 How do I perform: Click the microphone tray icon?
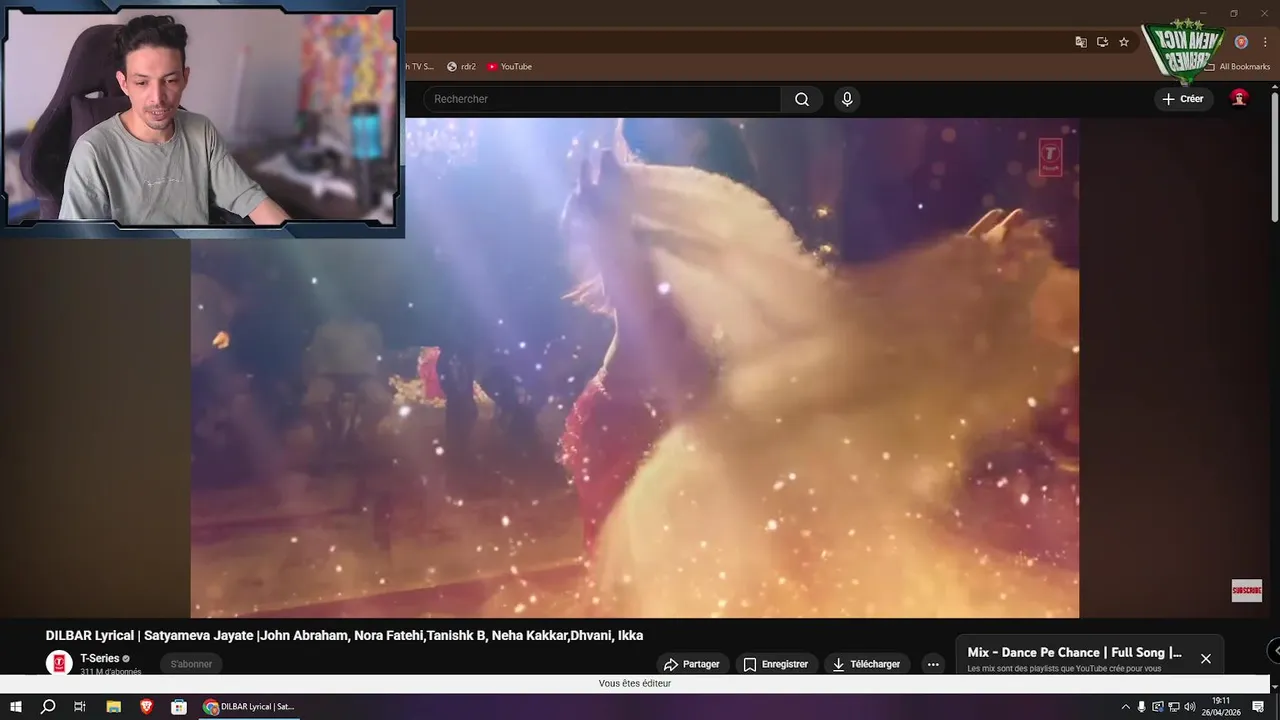(1142, 706)
